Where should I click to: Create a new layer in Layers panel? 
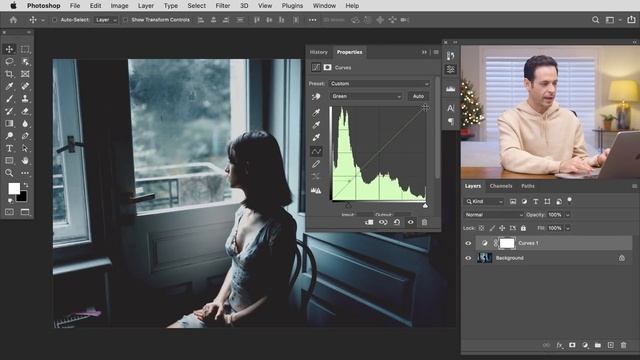pos(611,345)
